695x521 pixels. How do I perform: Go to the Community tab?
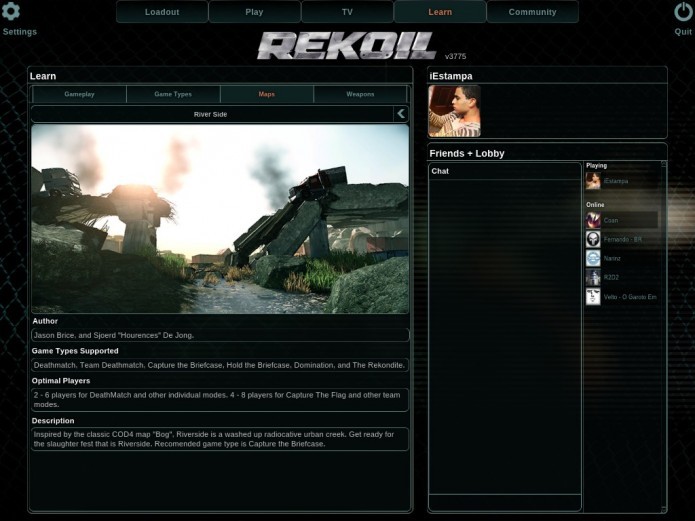[x=532, y=12]
